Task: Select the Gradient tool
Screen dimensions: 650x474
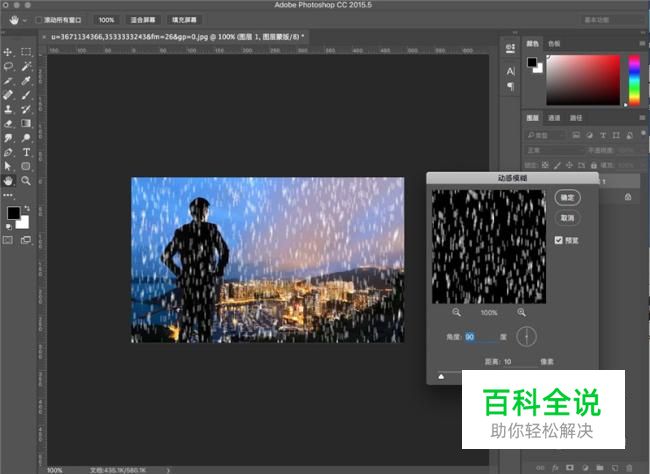Action: pyautogui.click(x=26, y=124)
